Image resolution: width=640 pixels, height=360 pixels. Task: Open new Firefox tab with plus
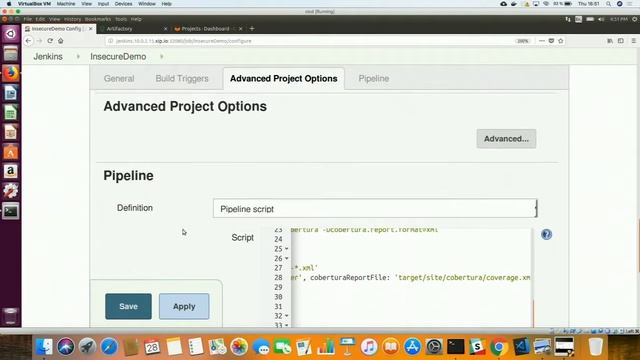[x=252, y=29]
